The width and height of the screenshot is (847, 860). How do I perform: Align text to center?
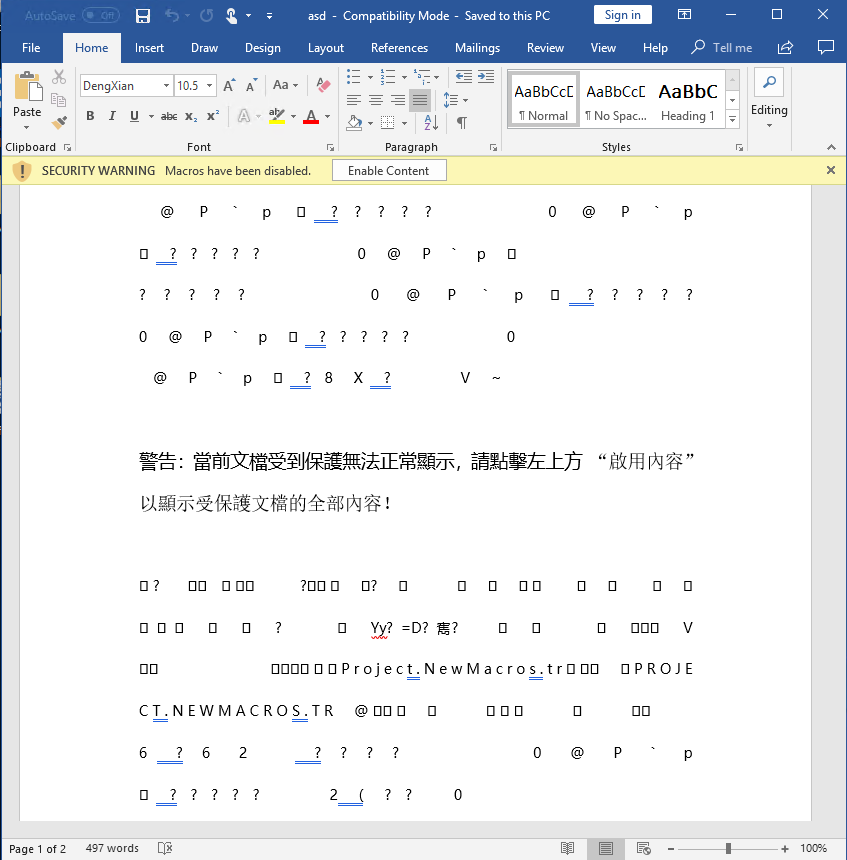click(375, 99)
